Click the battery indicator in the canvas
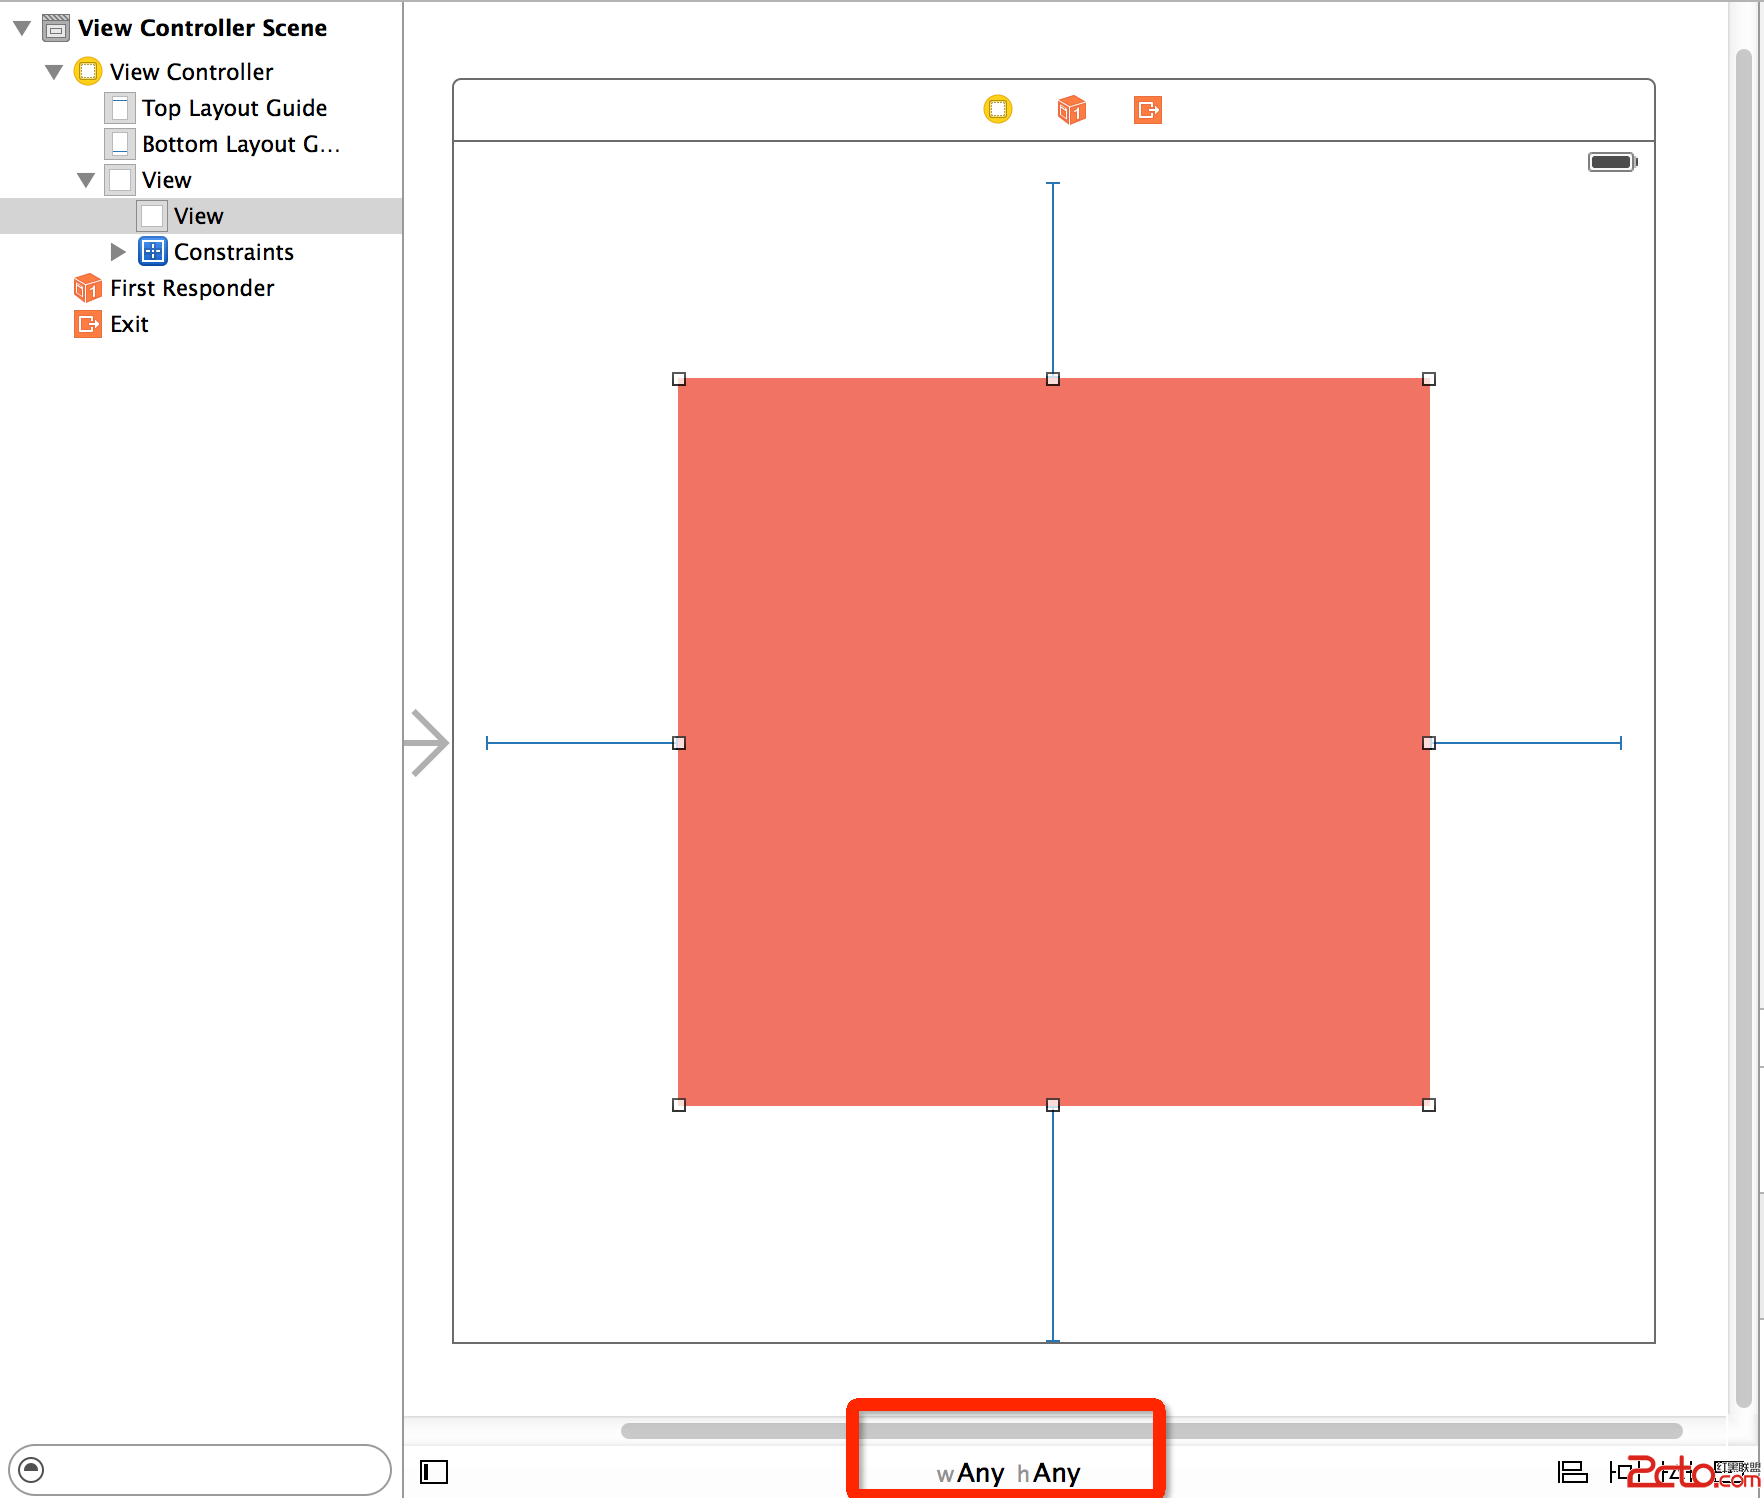 [x=1611, y=162]
